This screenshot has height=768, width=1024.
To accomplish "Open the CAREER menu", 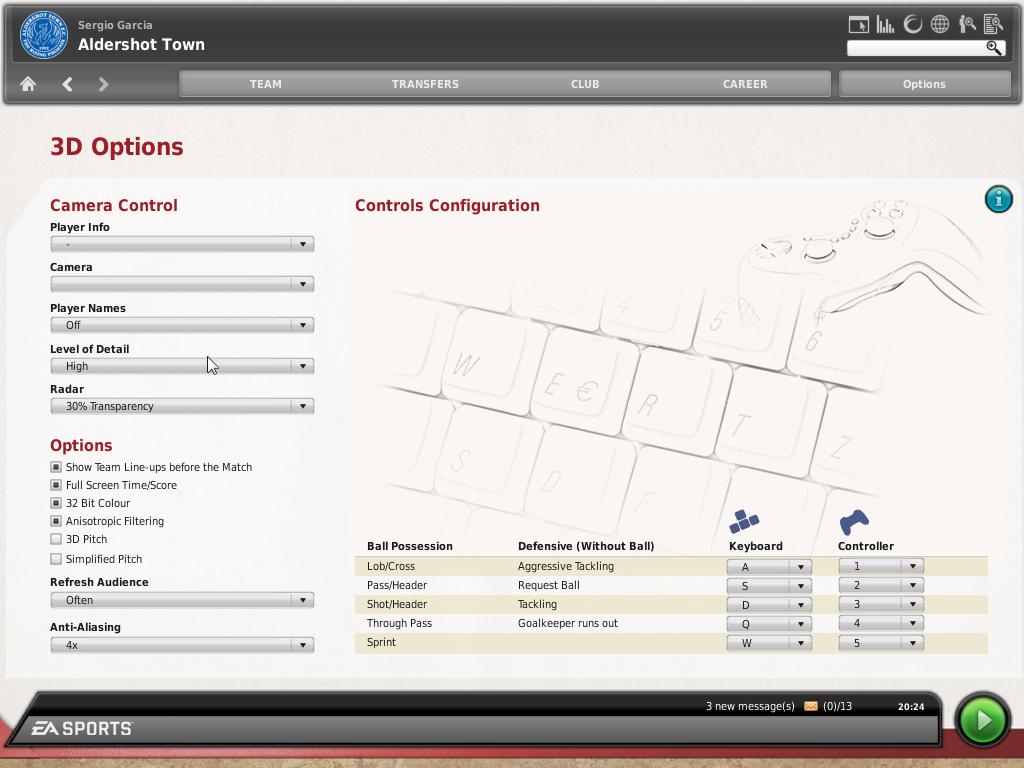I will (745, 84).
